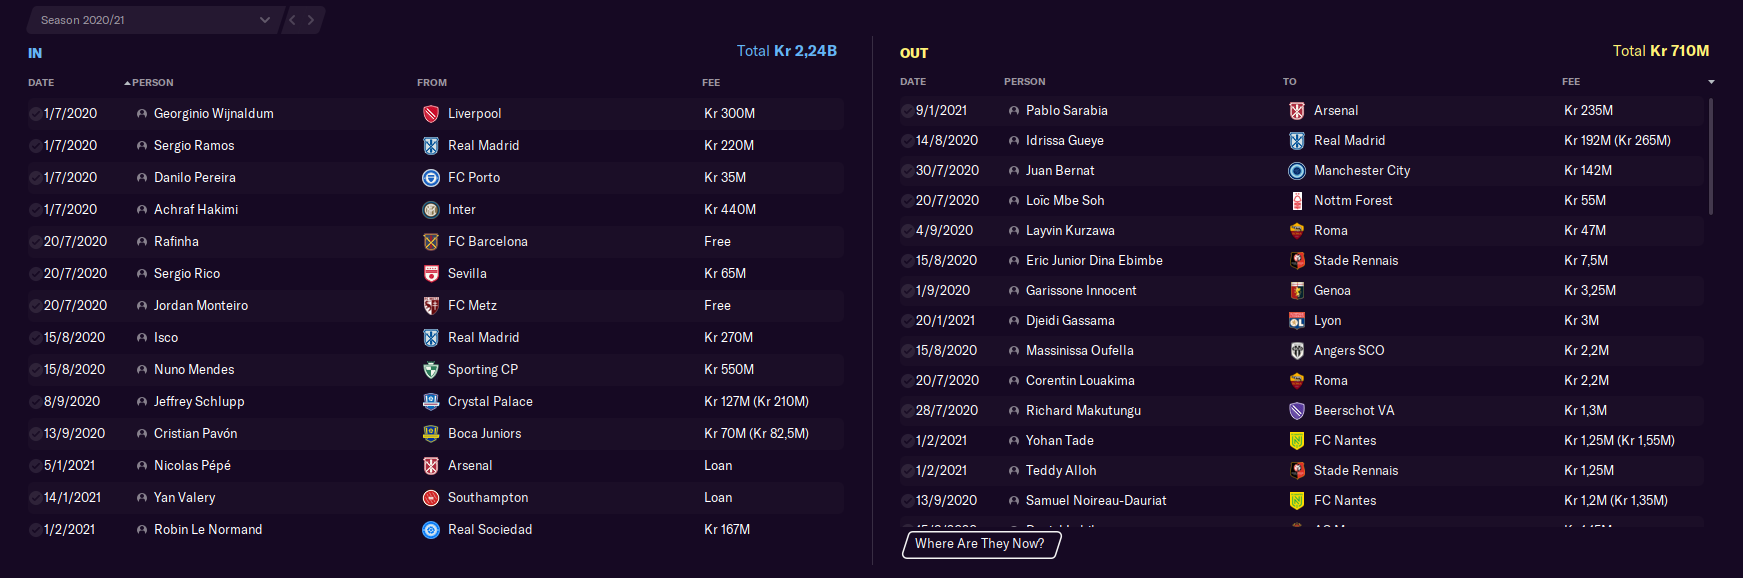Open Sergio Ramos player profile link
Image resolution: width=1743 pixels, height=578 pixels.
194,146
